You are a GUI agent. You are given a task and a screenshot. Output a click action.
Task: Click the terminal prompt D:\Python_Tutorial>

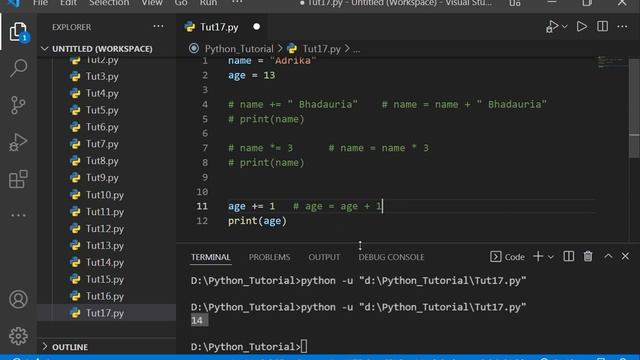(x=246, y=347)
